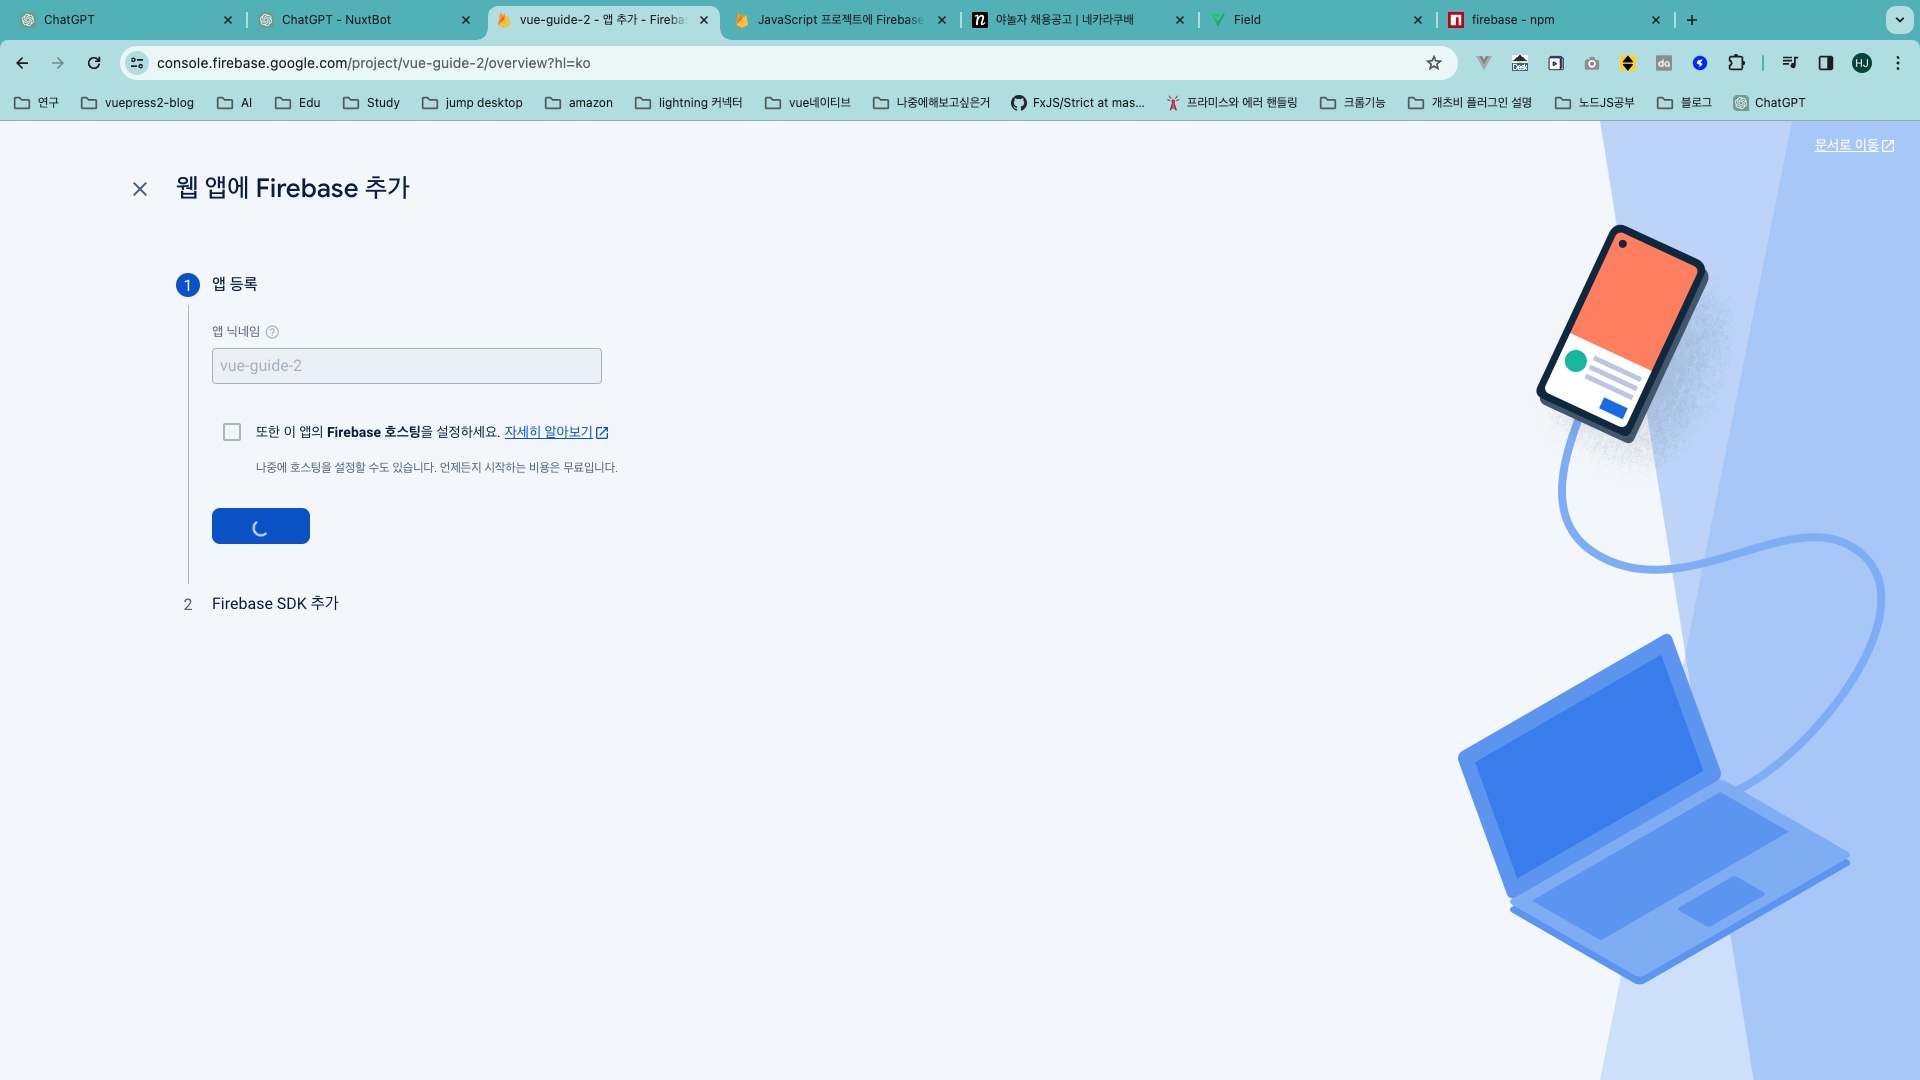Open the Vue devtools extension icon
The image size is (1920, 1080).
click(1484, 63)
